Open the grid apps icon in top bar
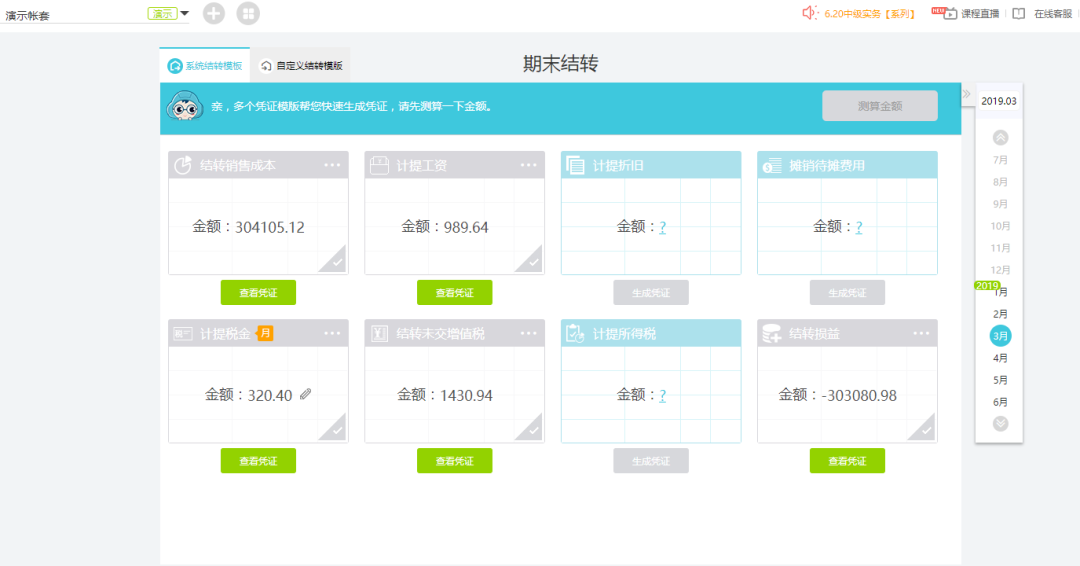This screenshot has height=566, width=1080. (247, 13)
